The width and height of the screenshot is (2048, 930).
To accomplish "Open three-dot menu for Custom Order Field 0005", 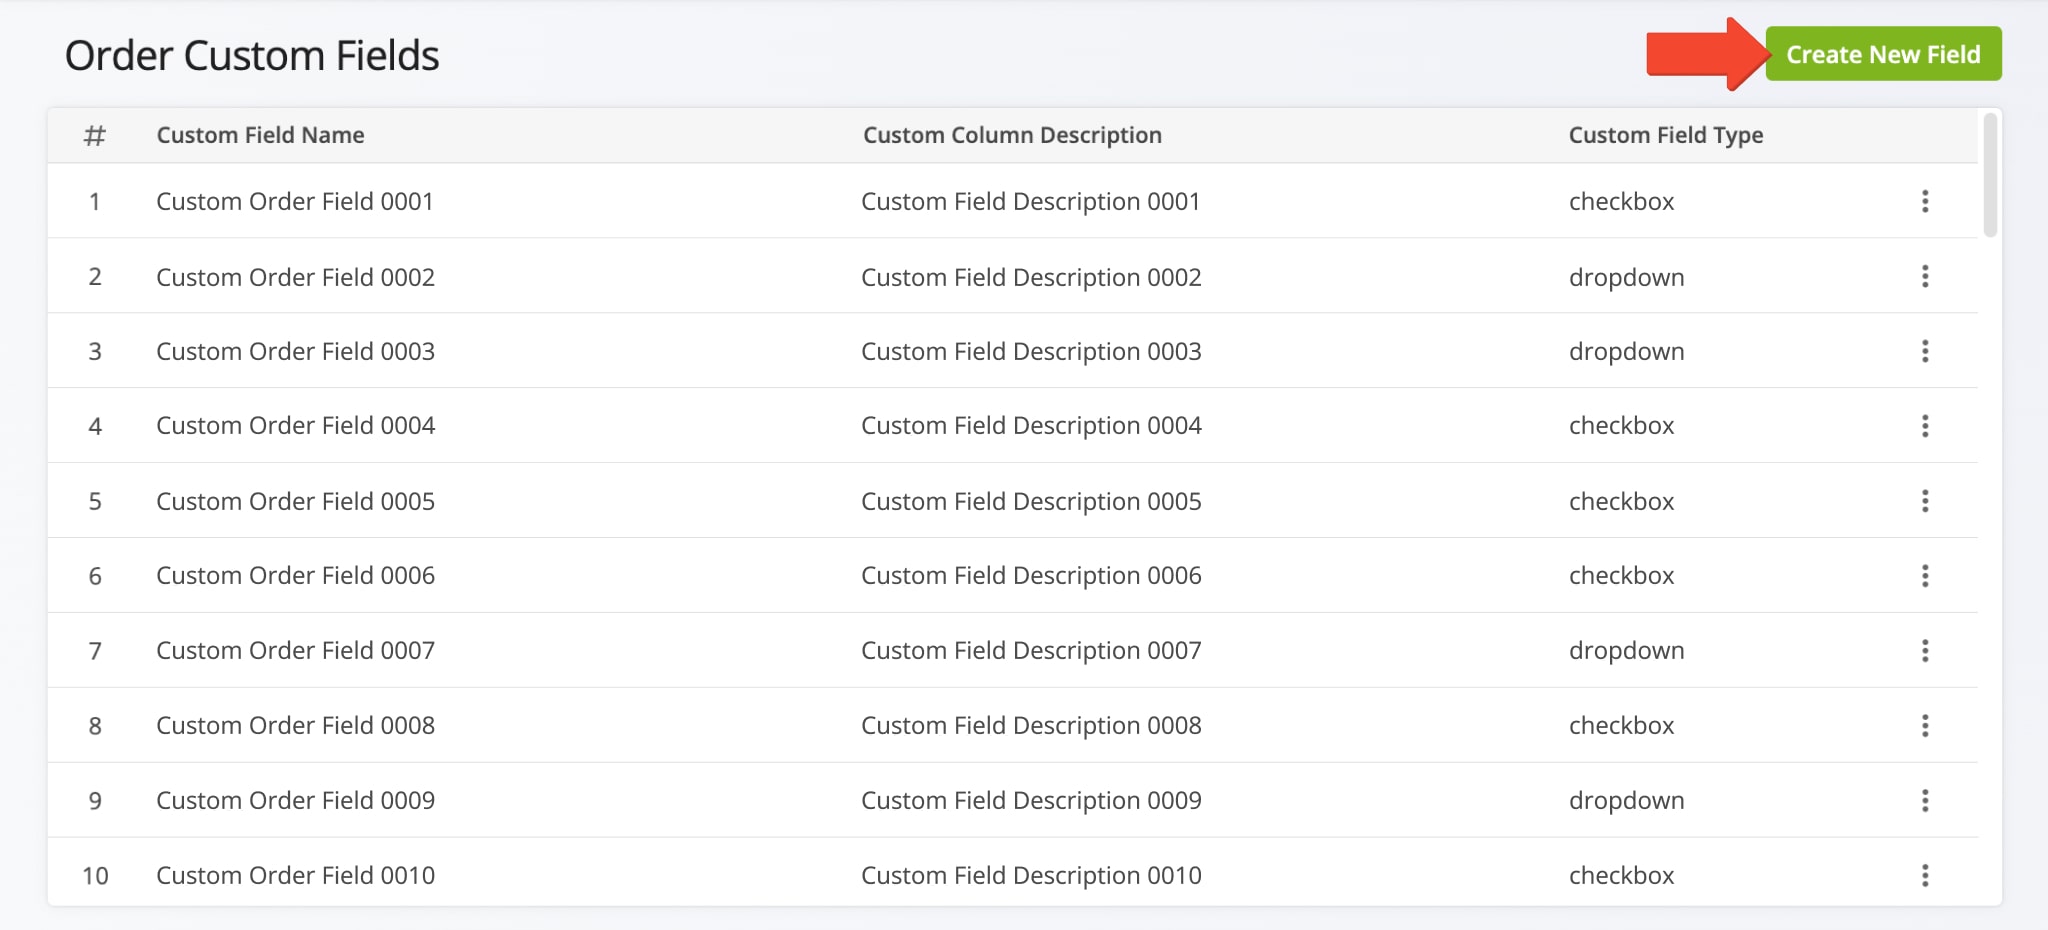I will (x=1925, y=501).
